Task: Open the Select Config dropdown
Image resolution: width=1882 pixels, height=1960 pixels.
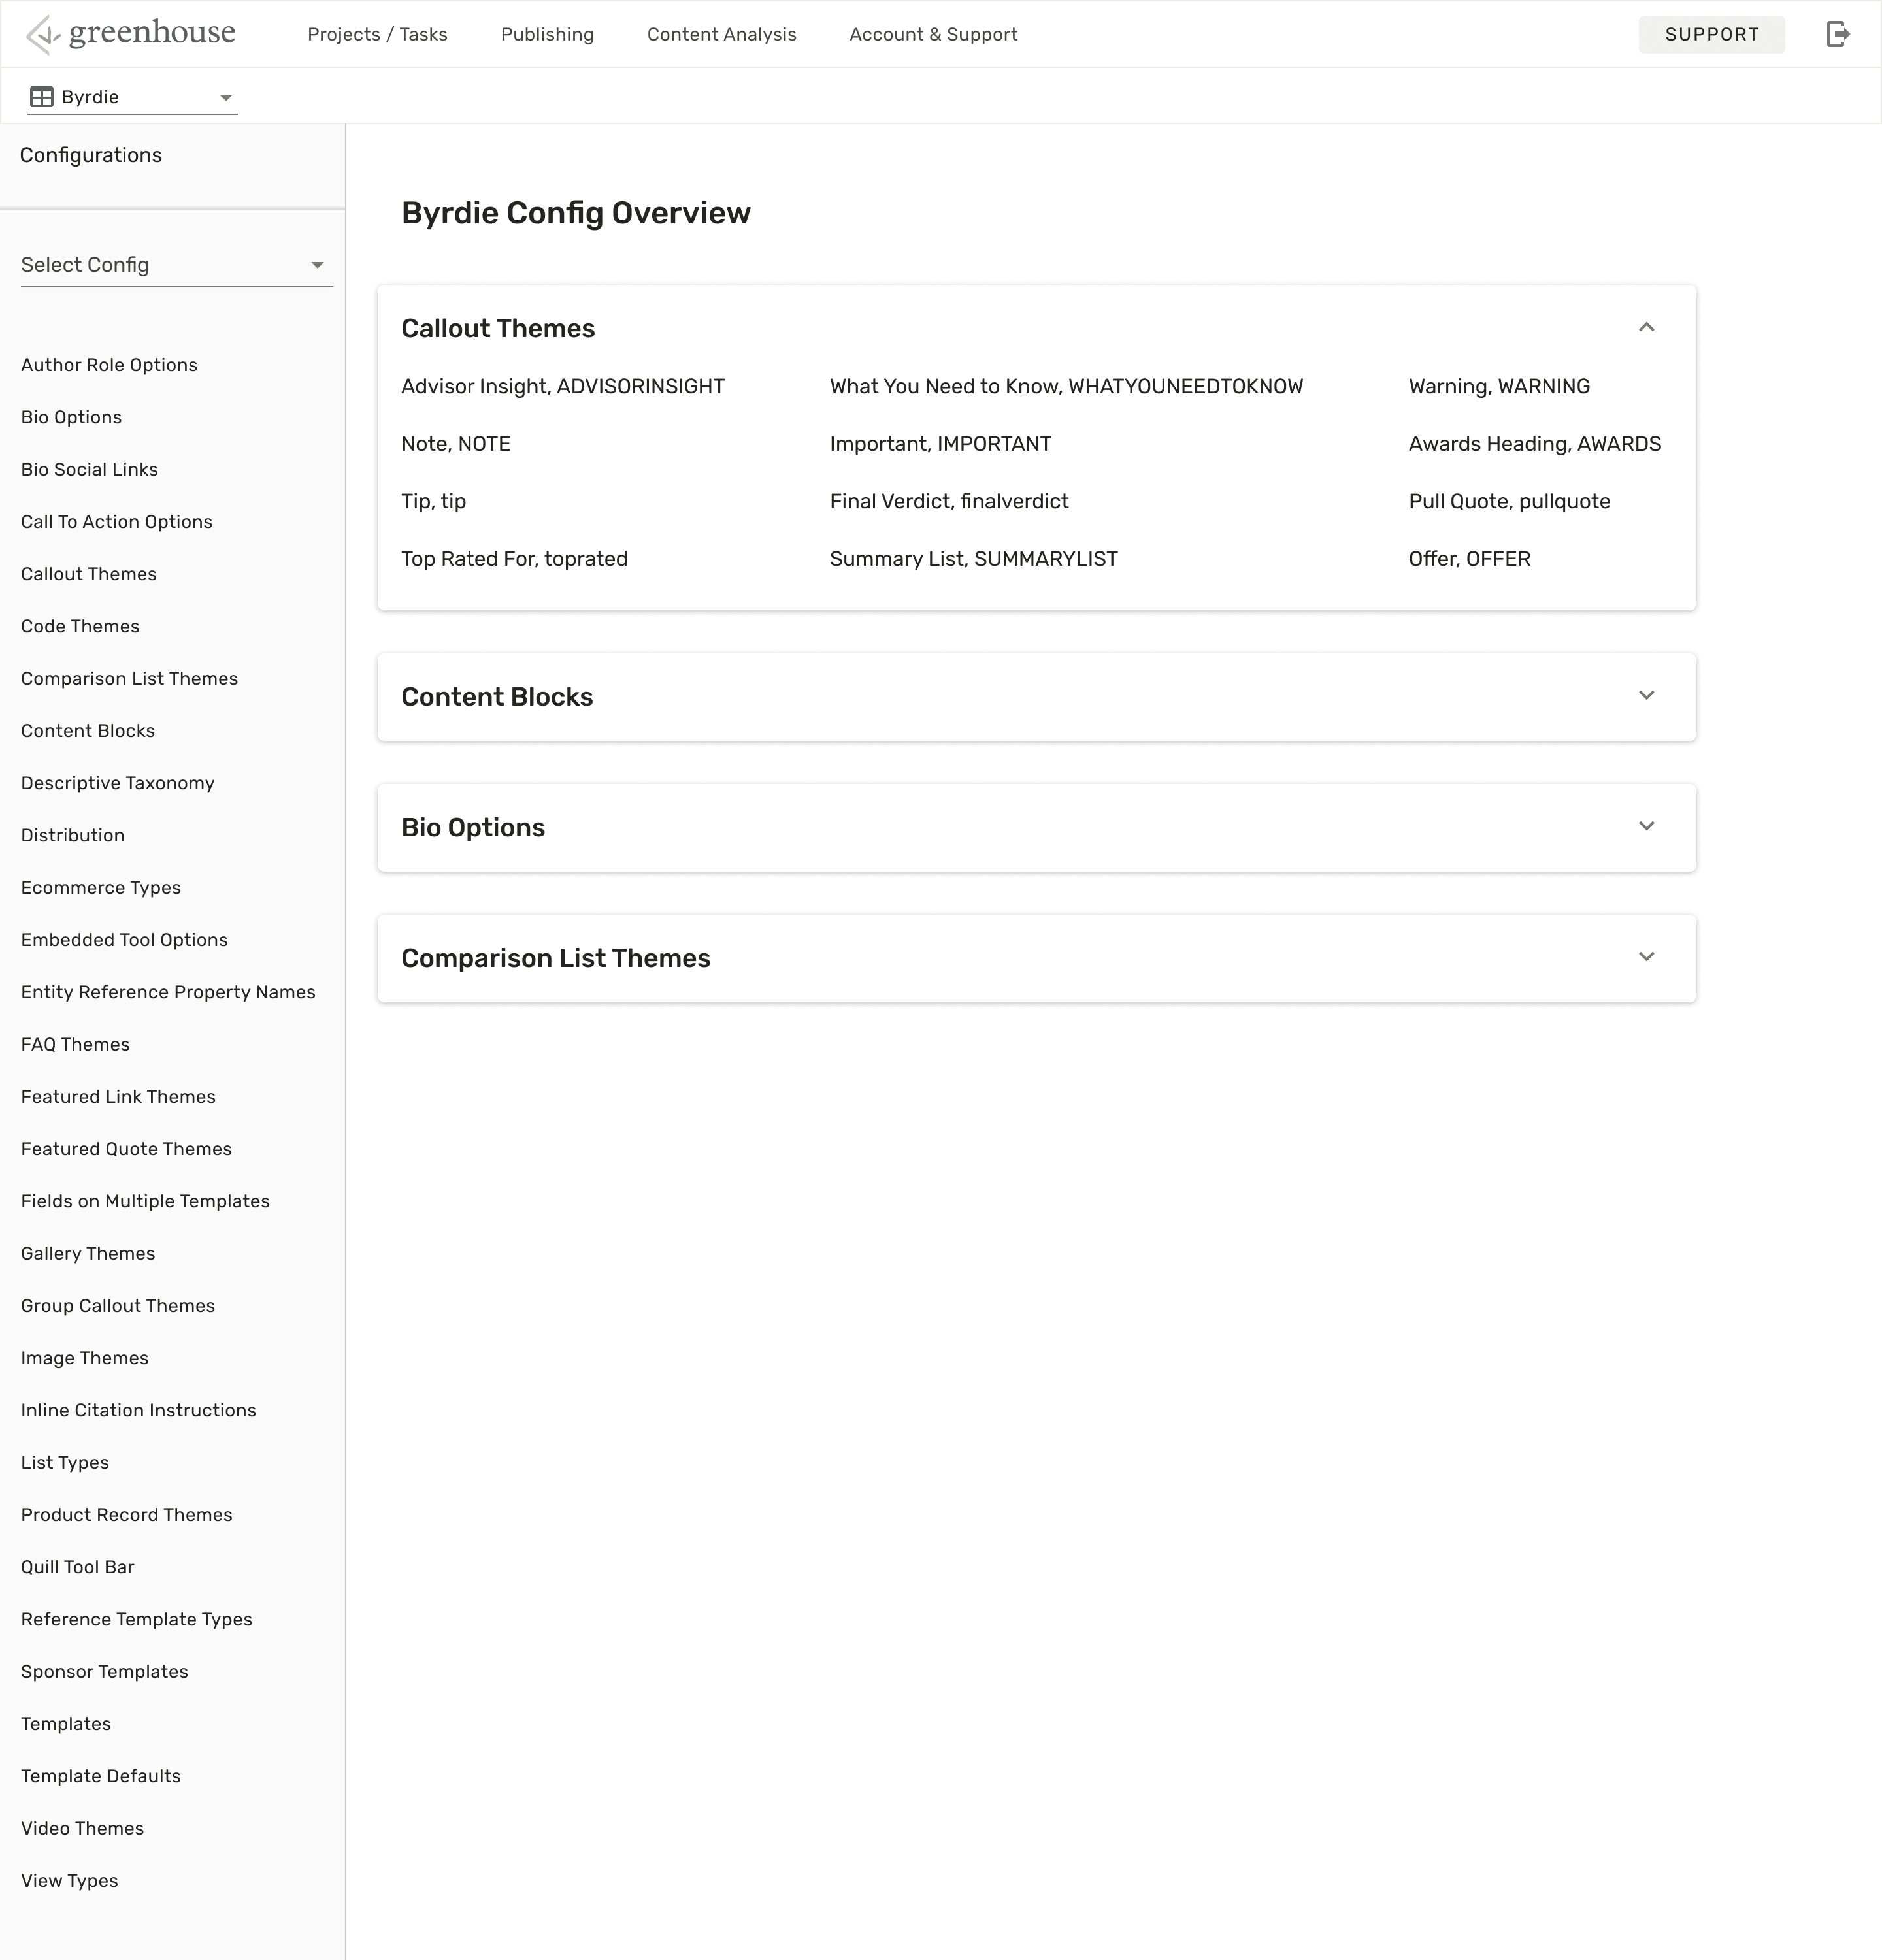Action: [176, 265]
